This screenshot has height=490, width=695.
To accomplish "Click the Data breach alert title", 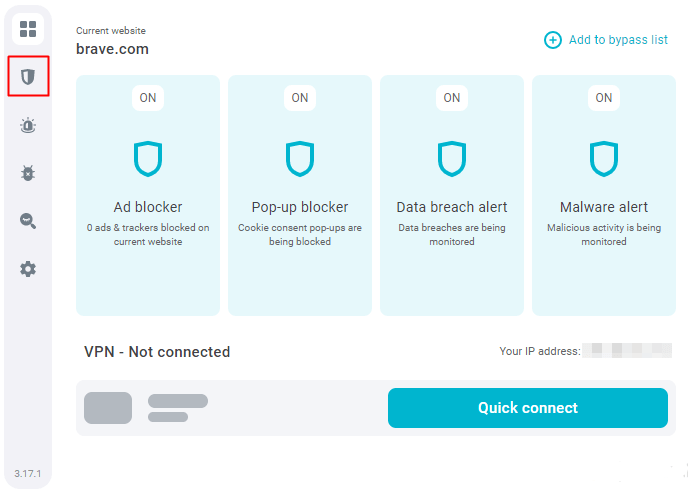I will click(x=452, y=207).
